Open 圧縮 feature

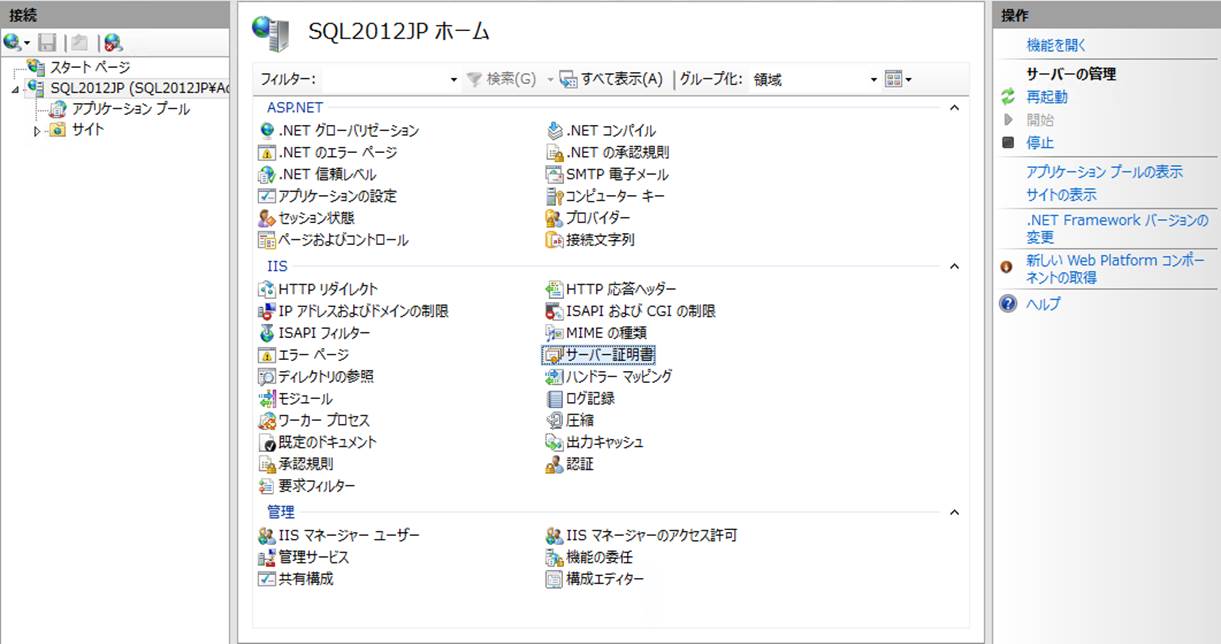pos(570,421)
